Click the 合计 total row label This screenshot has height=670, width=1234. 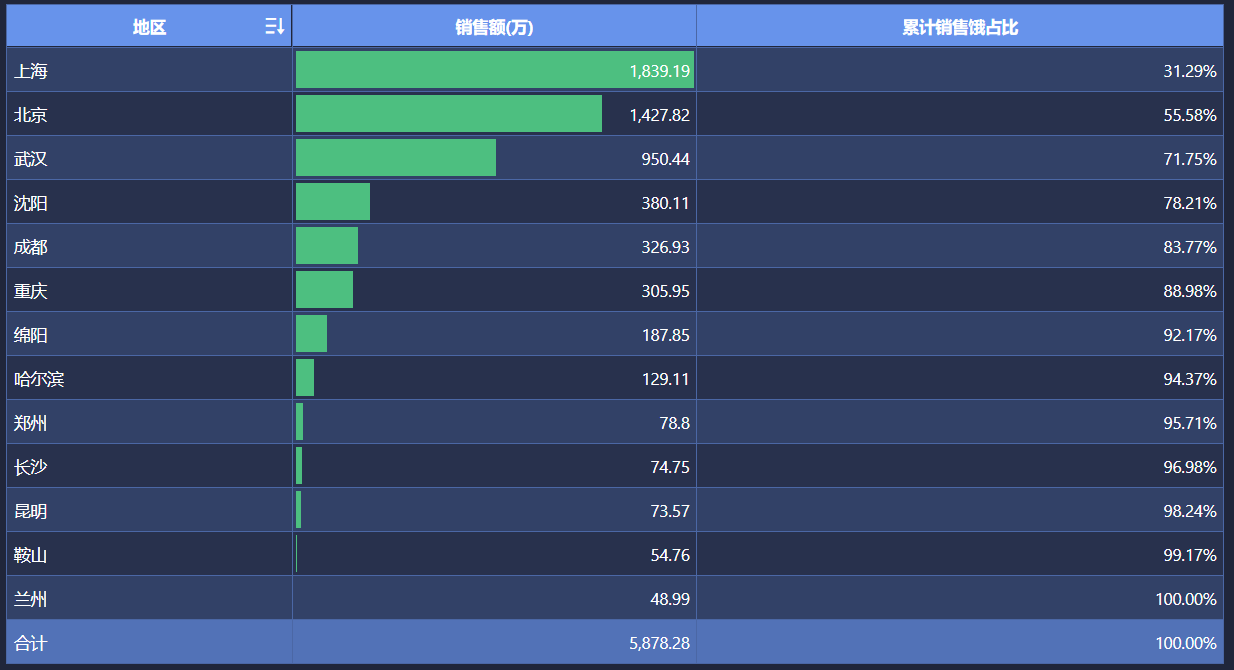coord(31,643)
